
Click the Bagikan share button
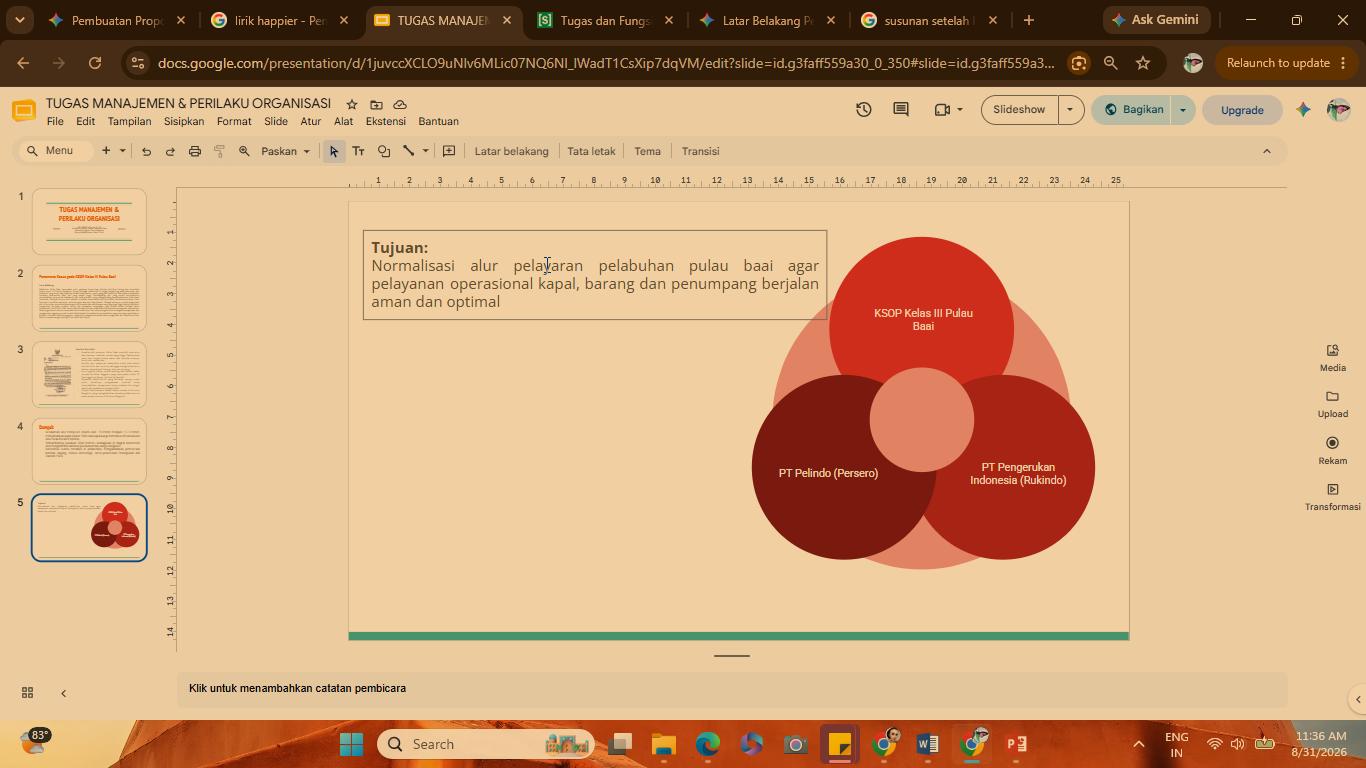pos(1133,110)
